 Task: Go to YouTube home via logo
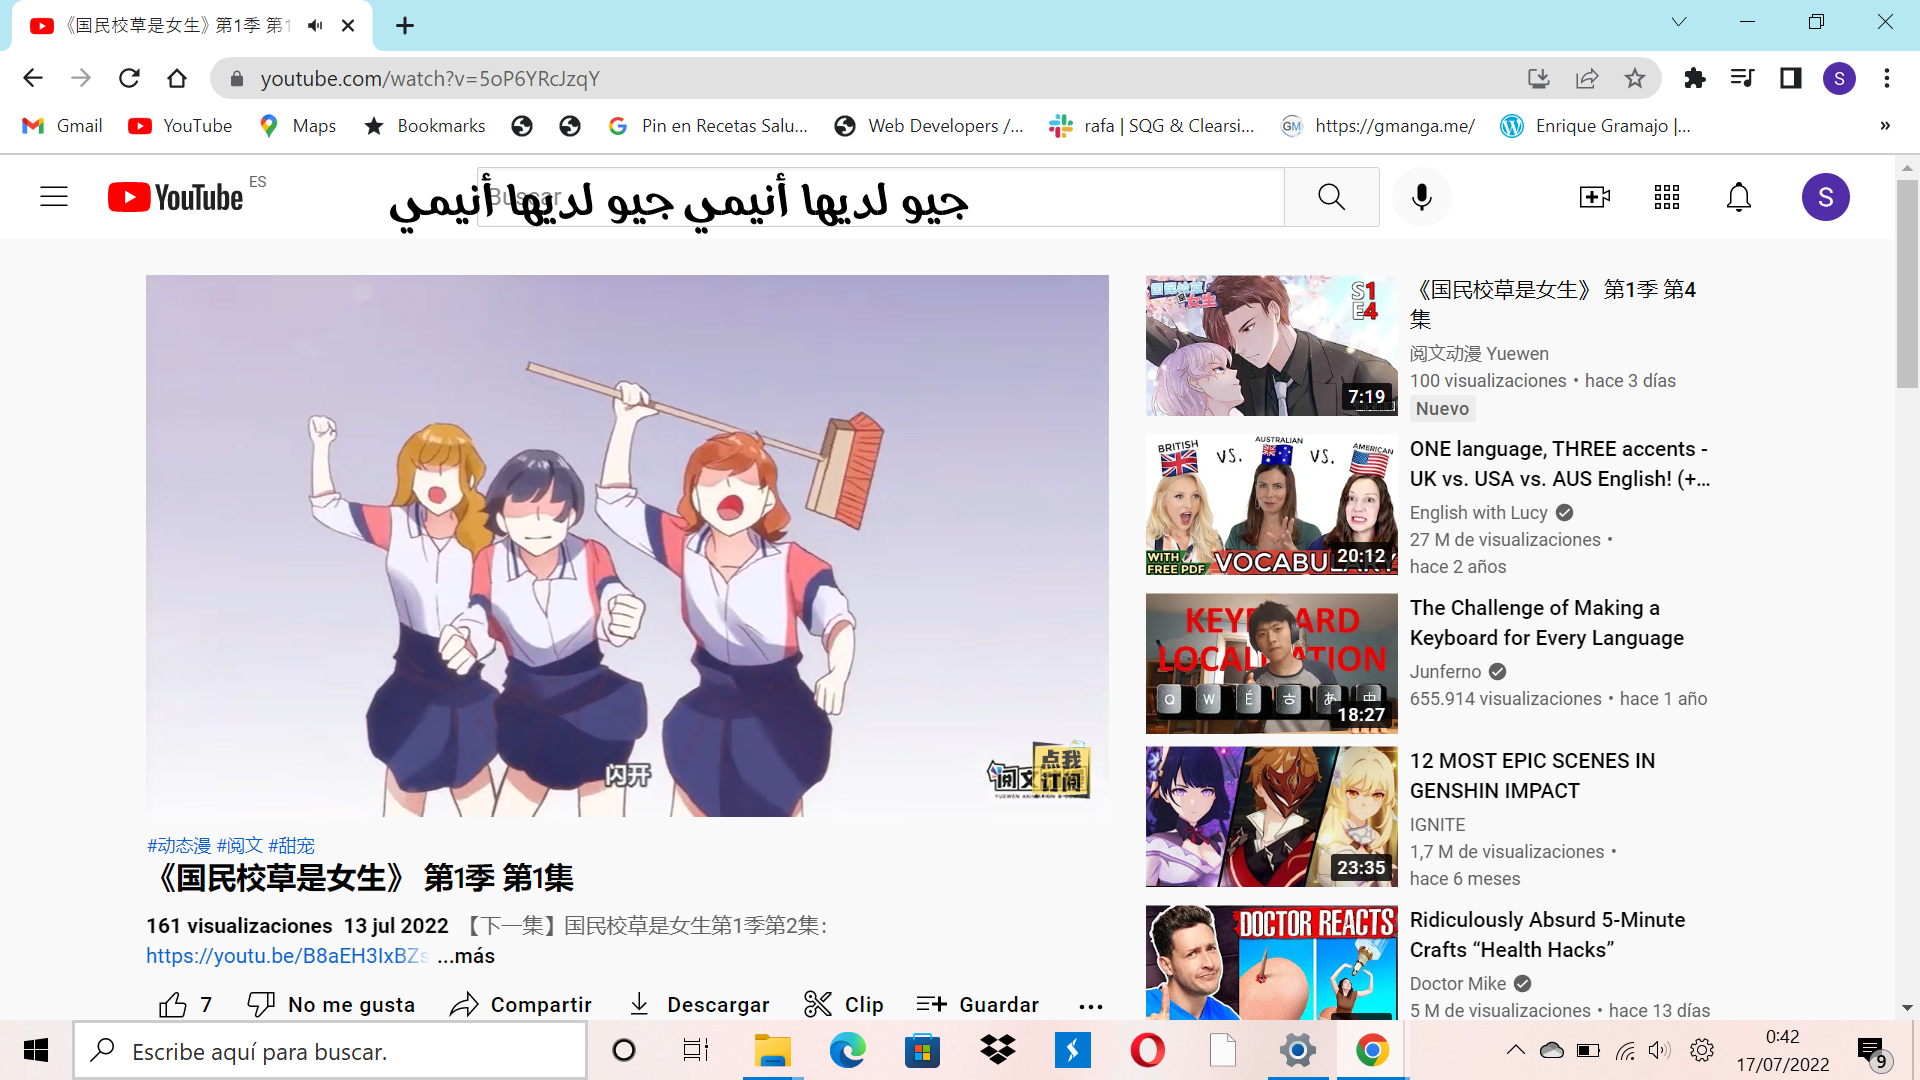pos(176,197)
